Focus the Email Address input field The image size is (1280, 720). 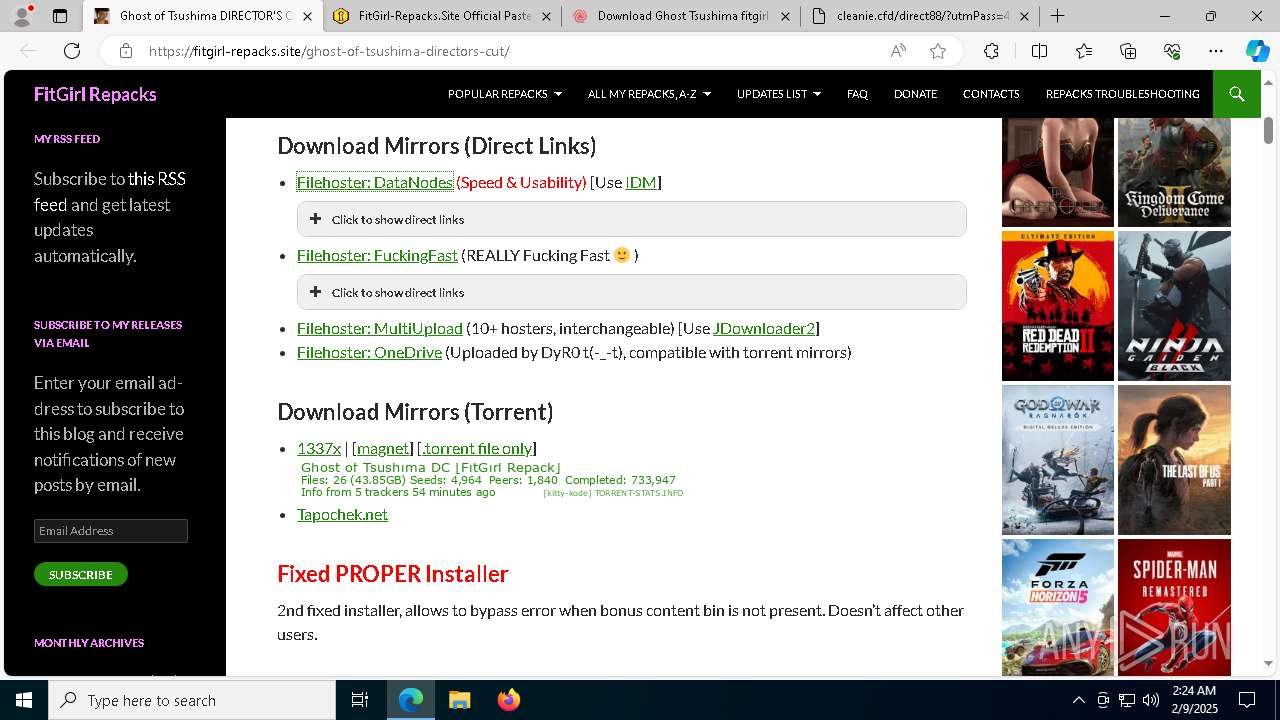click(x=111, y=531)
